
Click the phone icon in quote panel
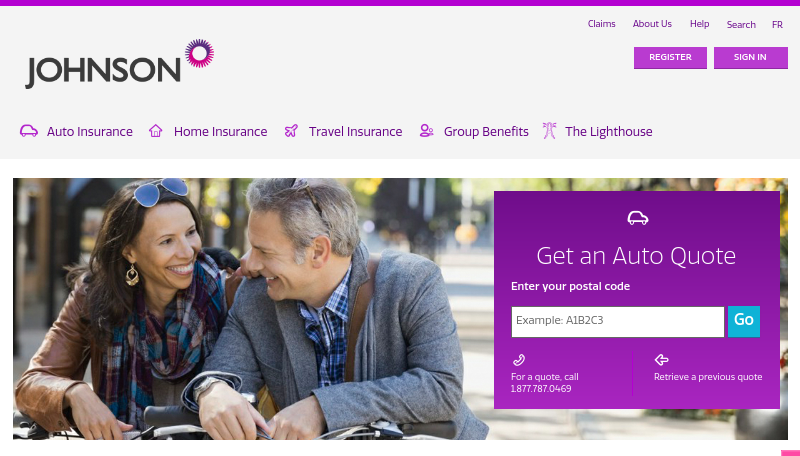(519, 360)
